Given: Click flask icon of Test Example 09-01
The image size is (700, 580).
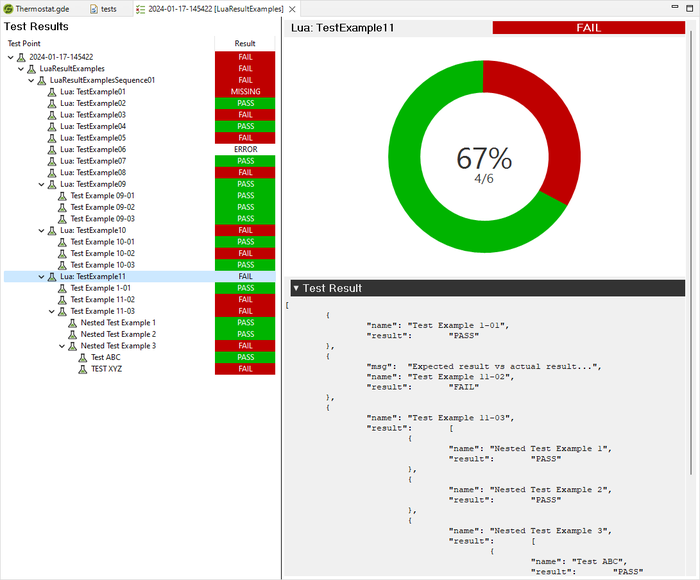Looking at the screenshot, I should click(62, 196).
